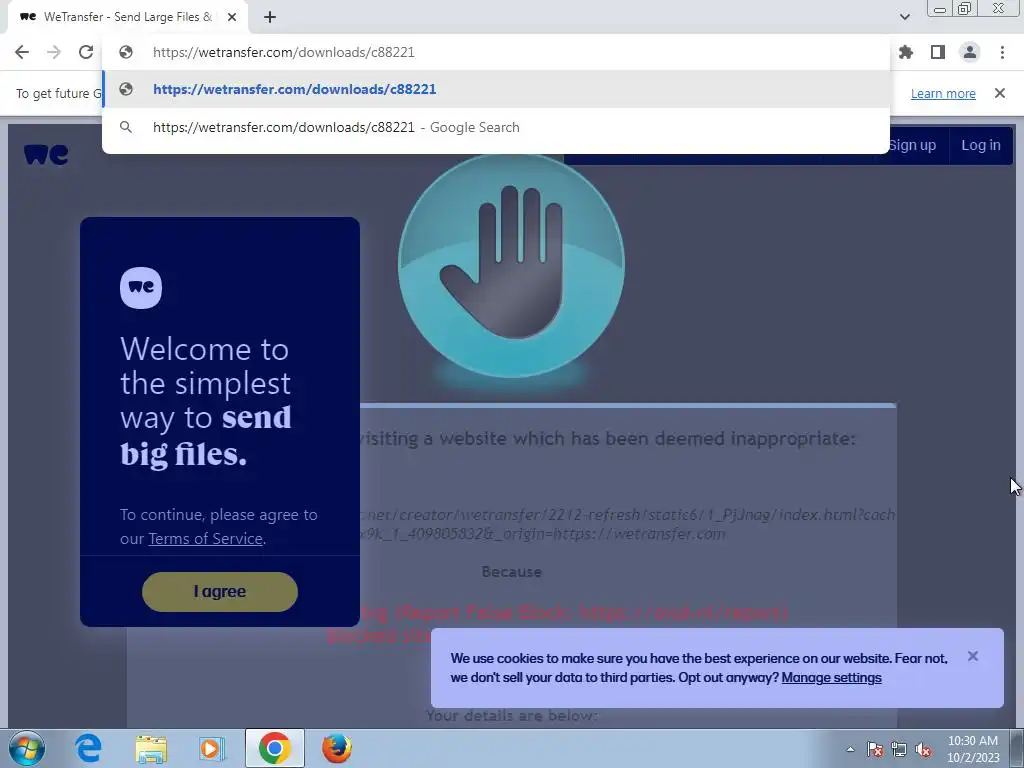Reload the page with the refresh icon
The width and height of the screenshot is (1024, 768).
click(x=86, y=52)
